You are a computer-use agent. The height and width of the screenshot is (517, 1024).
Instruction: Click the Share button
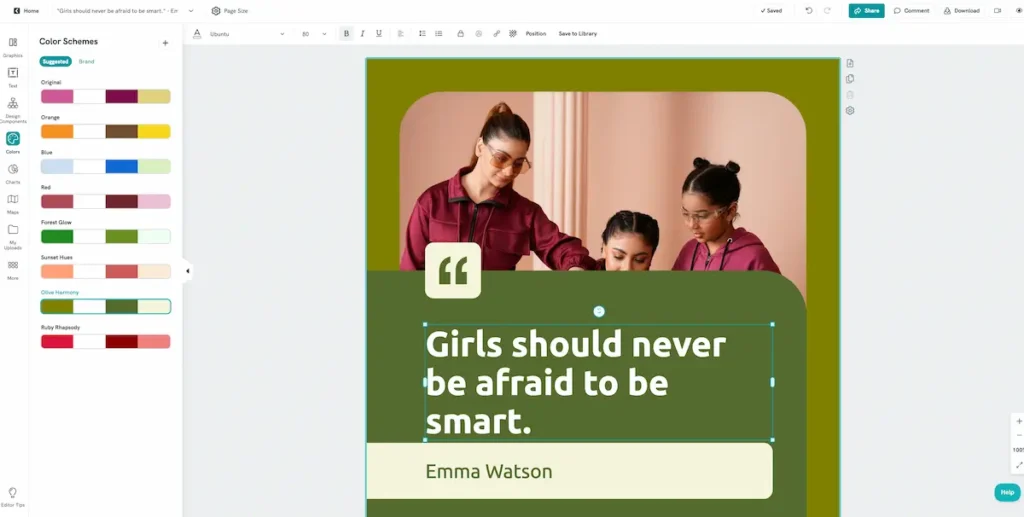point(867,10)
